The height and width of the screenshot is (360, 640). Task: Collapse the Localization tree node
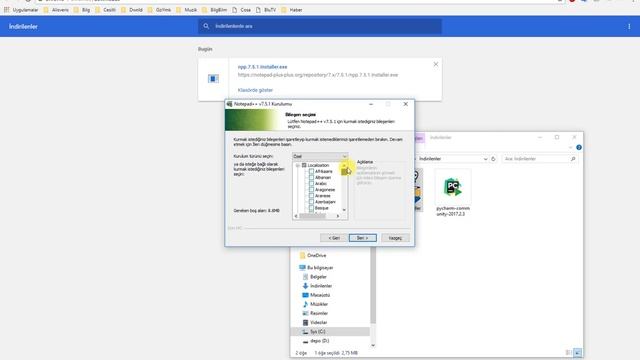[x=298, y=165]
